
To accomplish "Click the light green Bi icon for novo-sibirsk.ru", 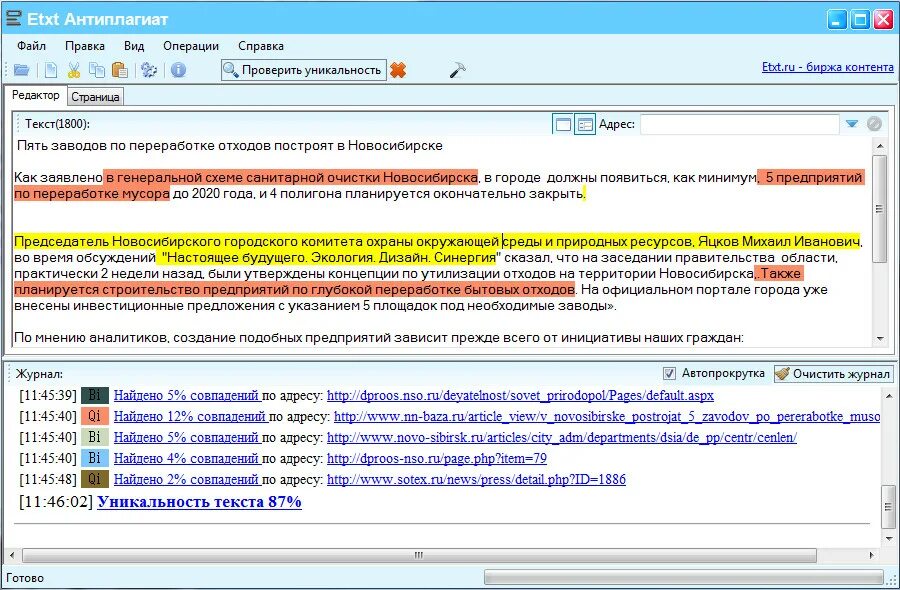I will 95,437.
